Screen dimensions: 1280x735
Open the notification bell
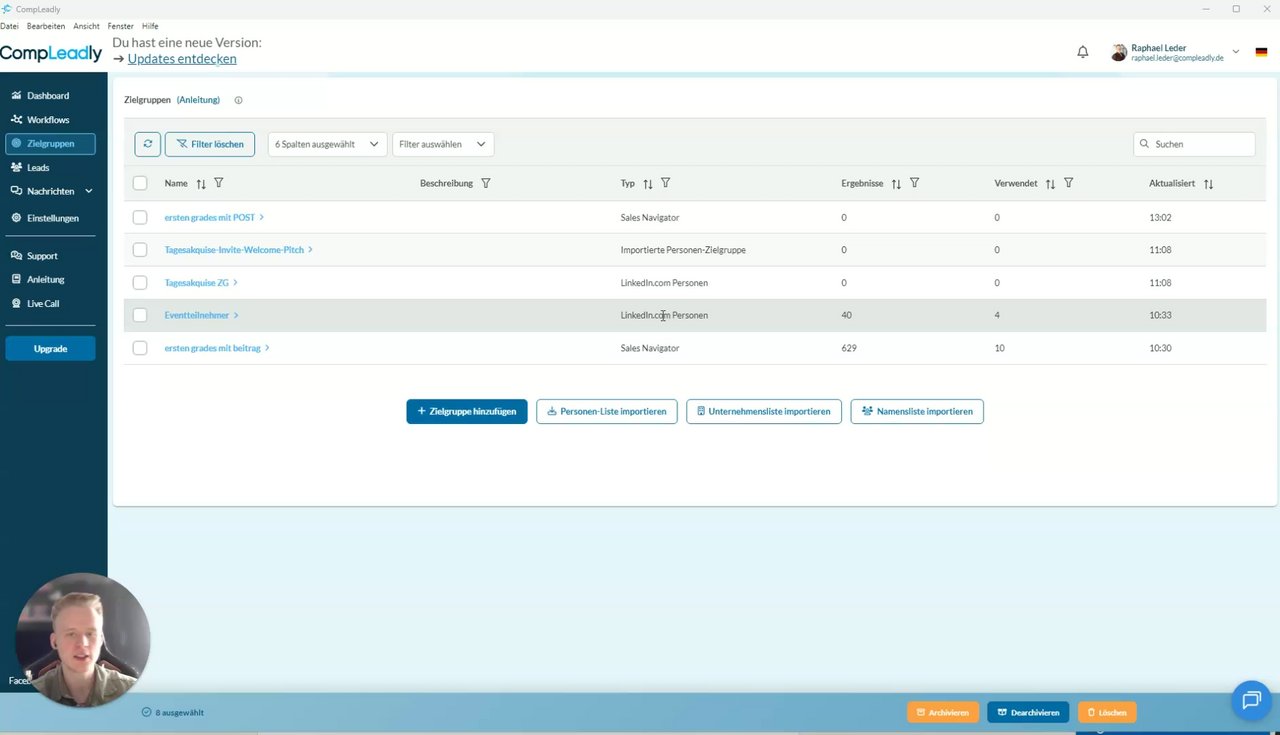pyautogui.click(x=1082, y=52)
